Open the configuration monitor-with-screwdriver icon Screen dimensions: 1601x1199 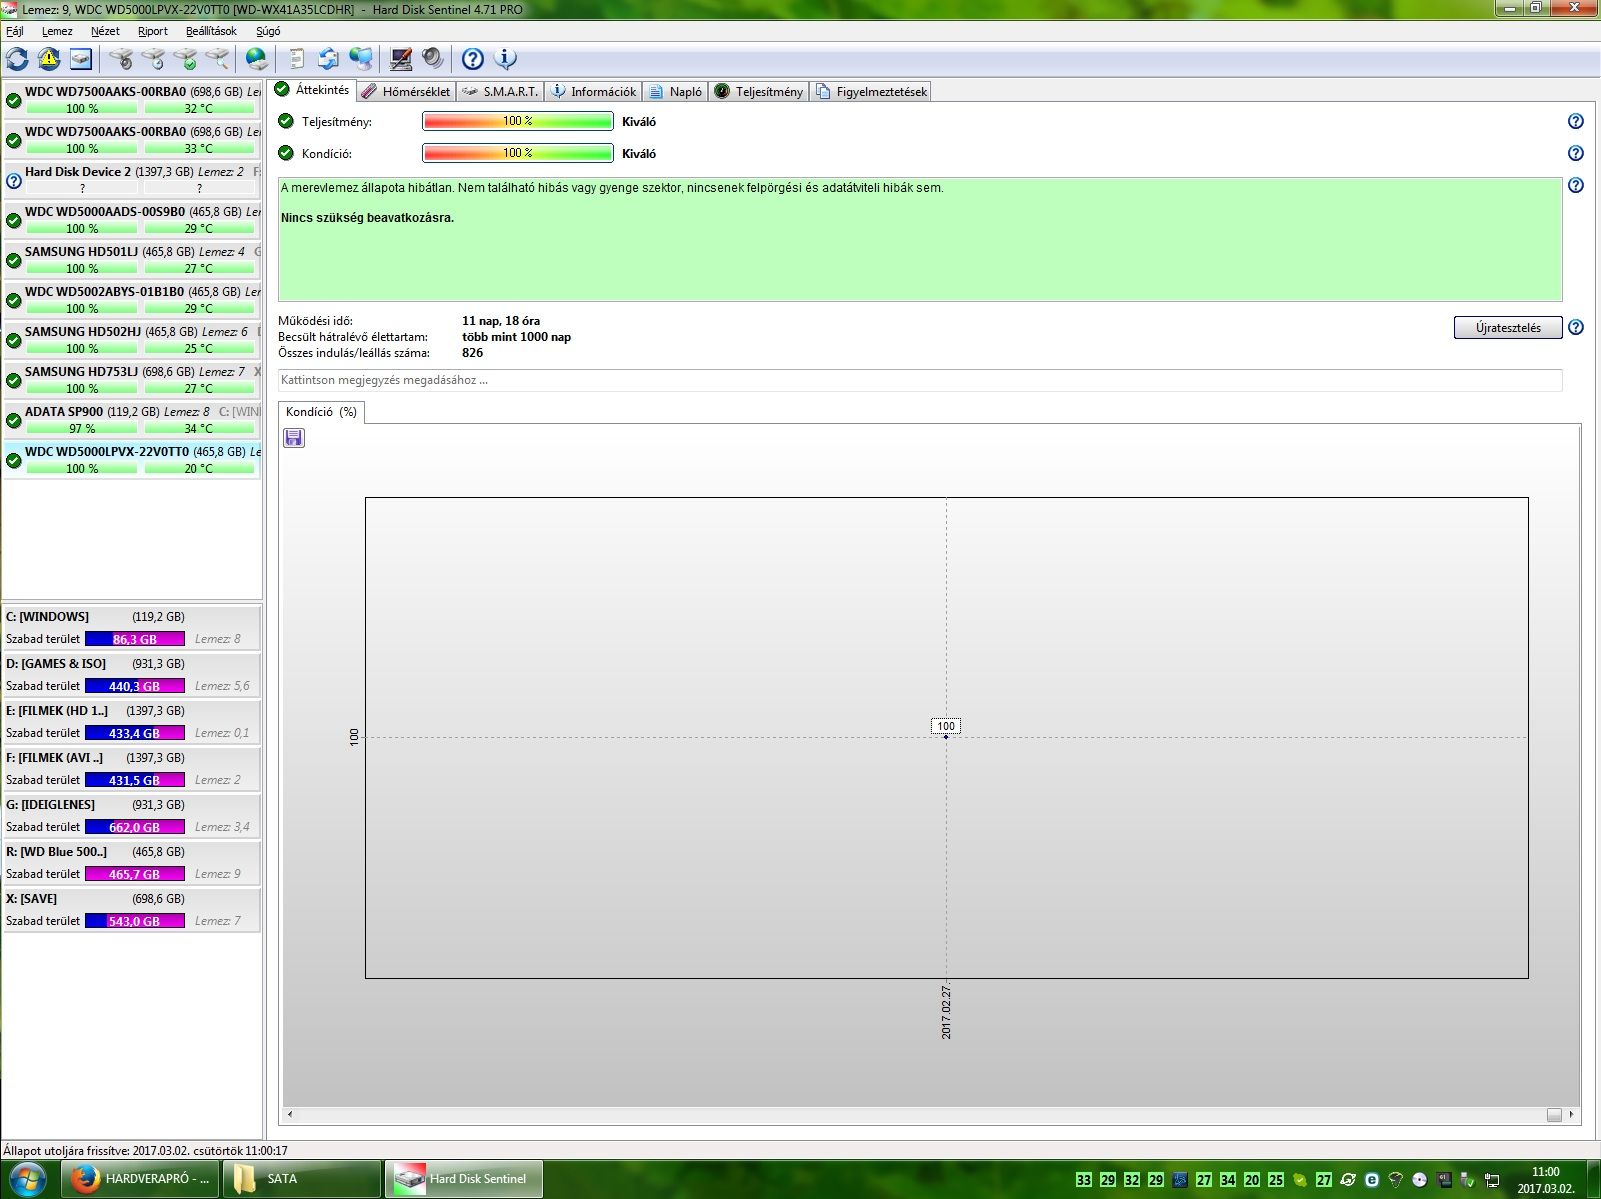401,59
